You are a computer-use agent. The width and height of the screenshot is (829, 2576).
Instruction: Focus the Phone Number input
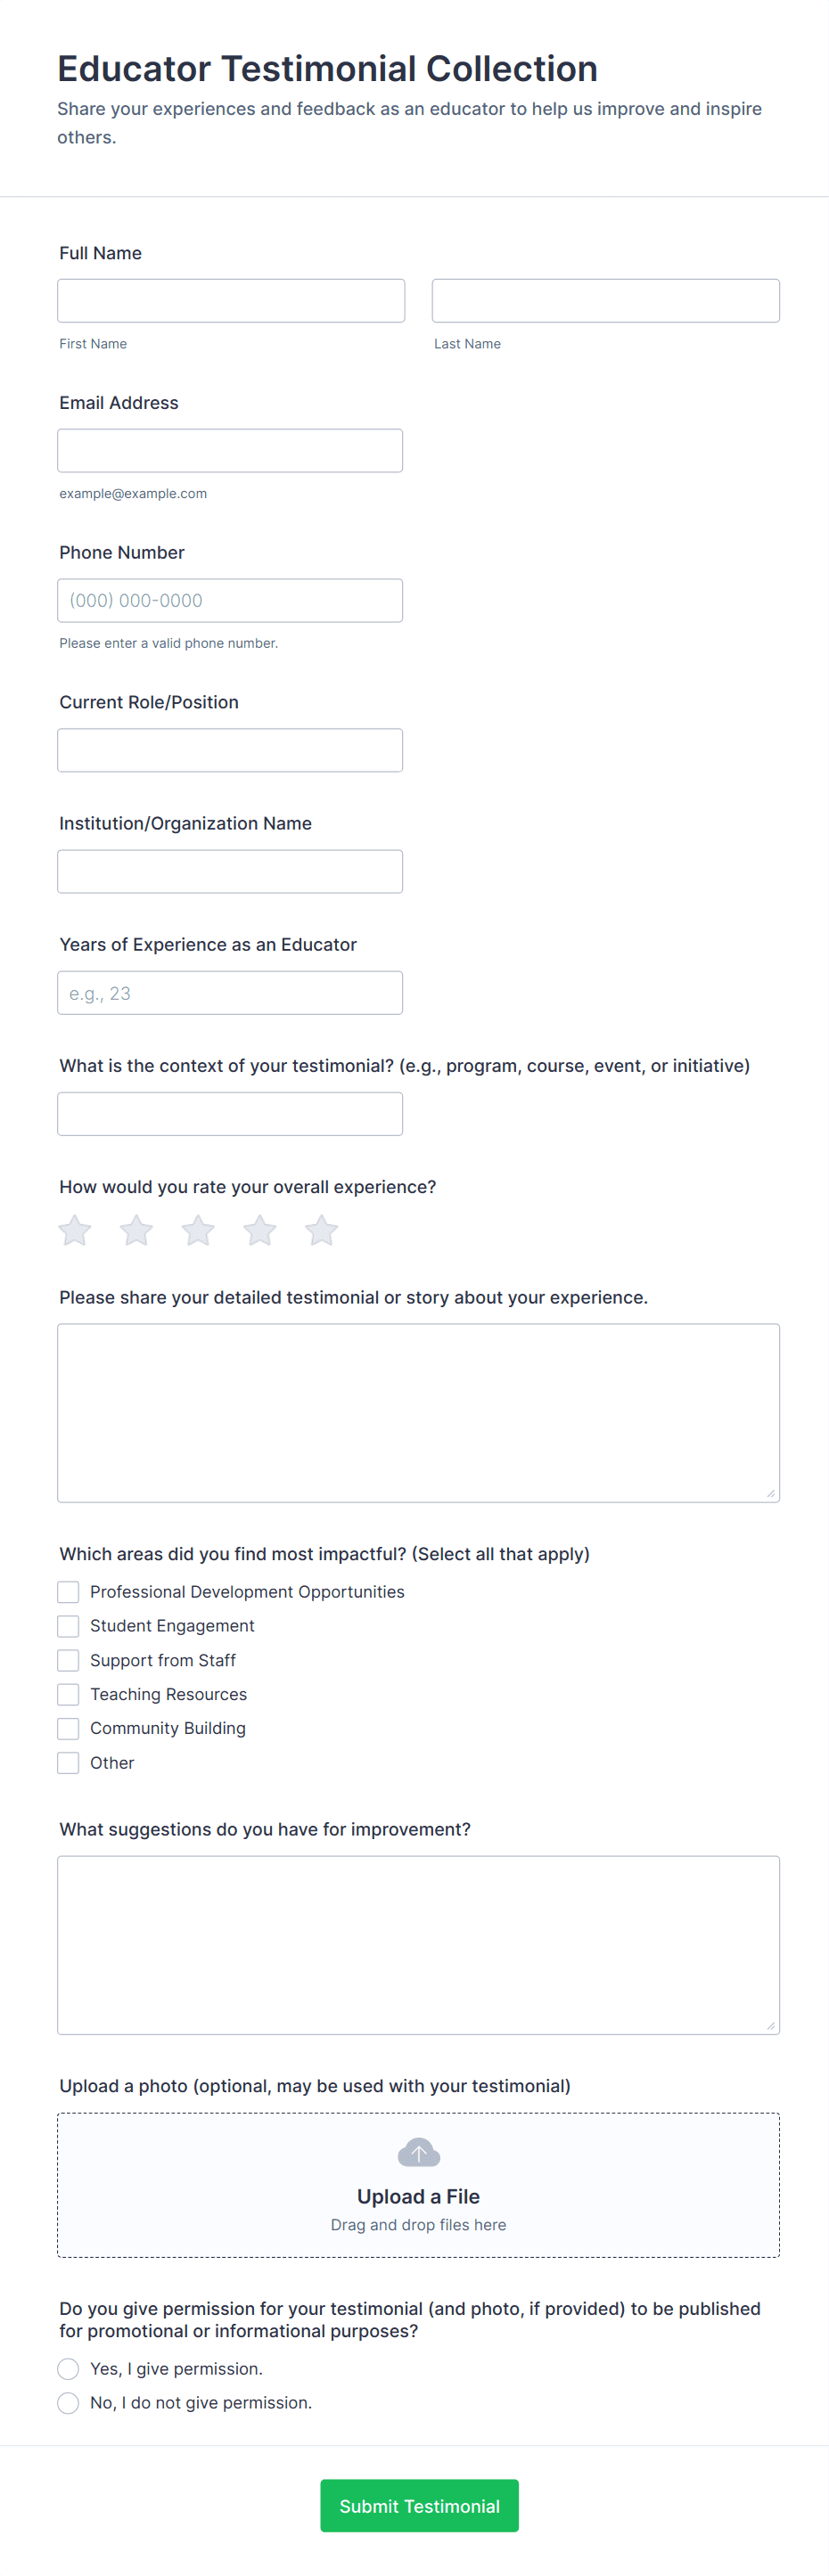point(230,601)
